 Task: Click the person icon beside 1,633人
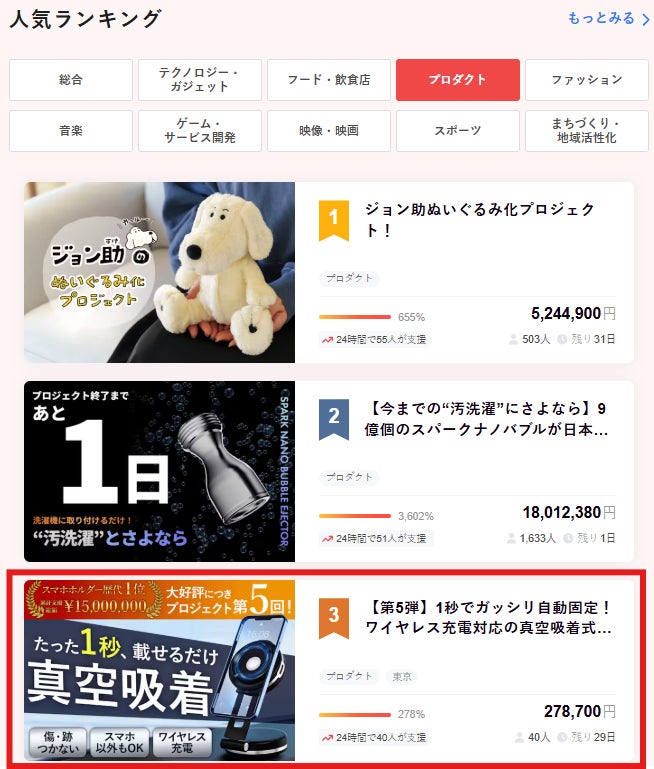pyautogui.click(x=511, y=538)
